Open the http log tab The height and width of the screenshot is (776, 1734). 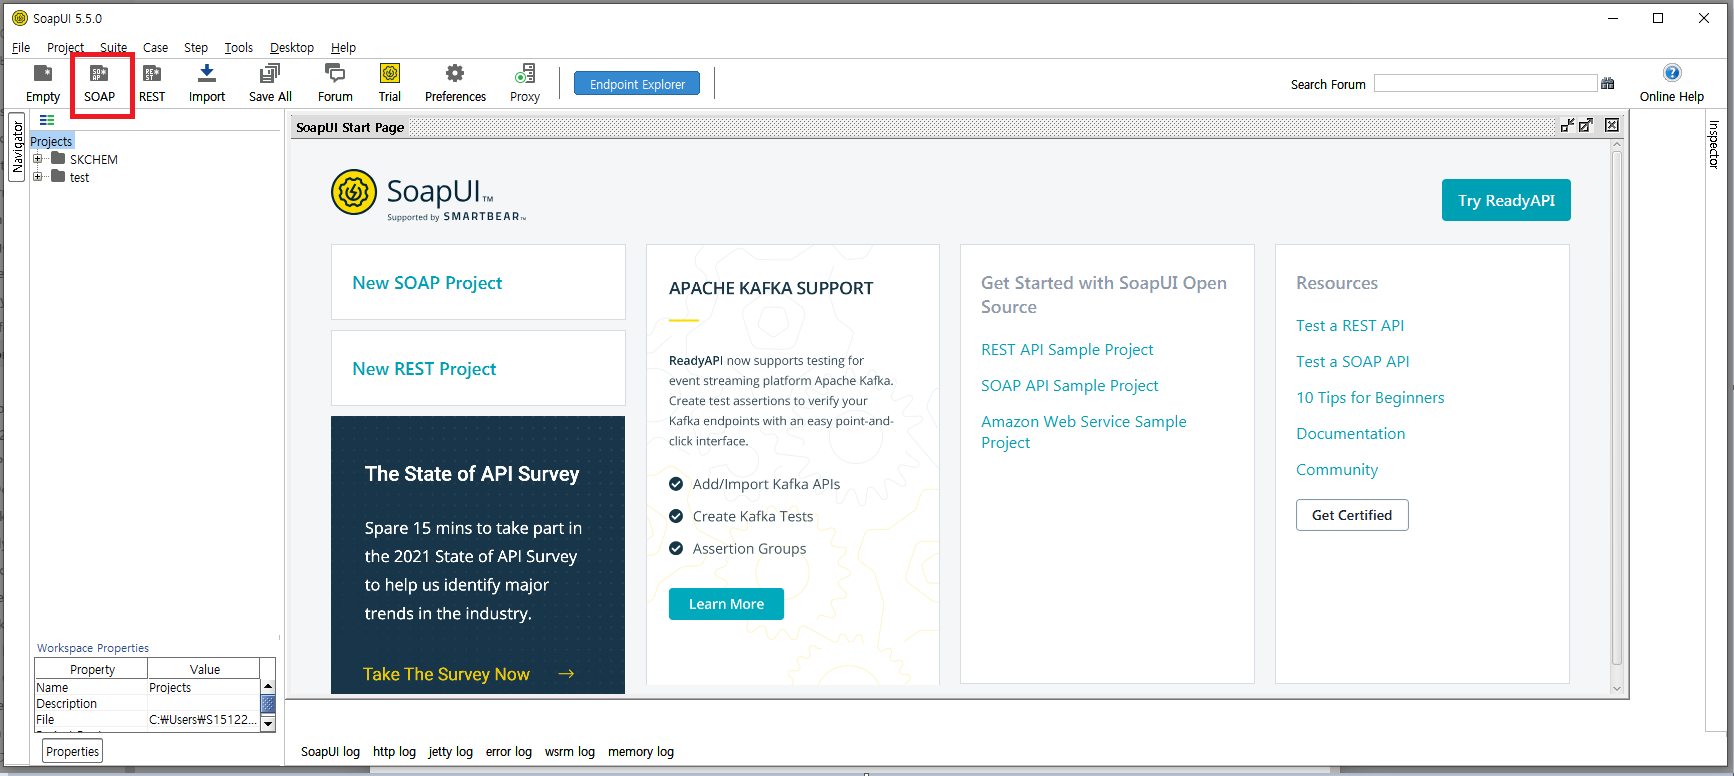394,751
